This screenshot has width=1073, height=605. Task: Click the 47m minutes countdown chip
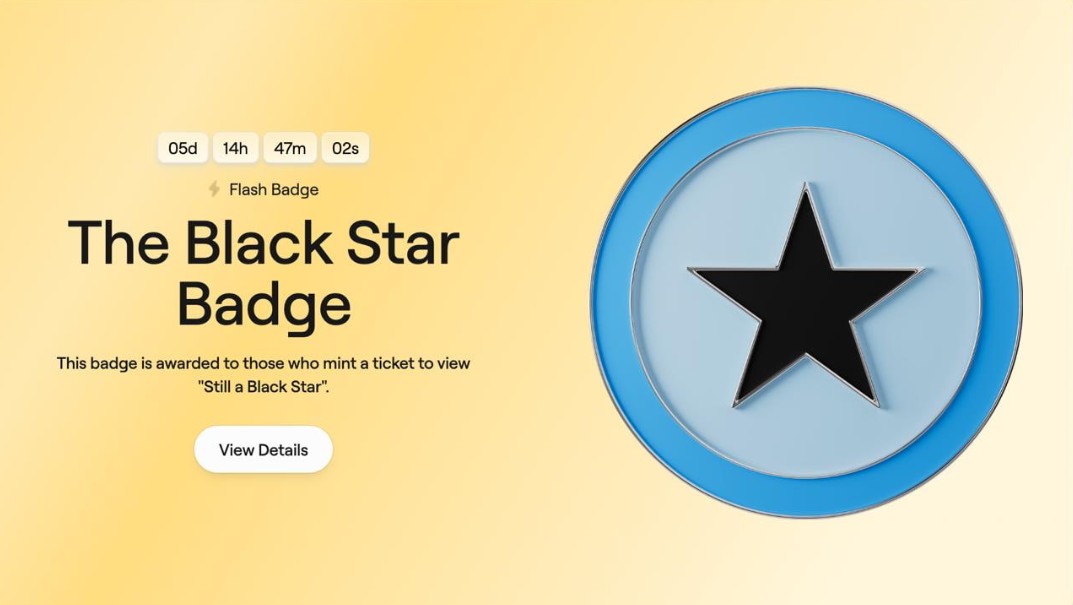[x=290, y=148]
